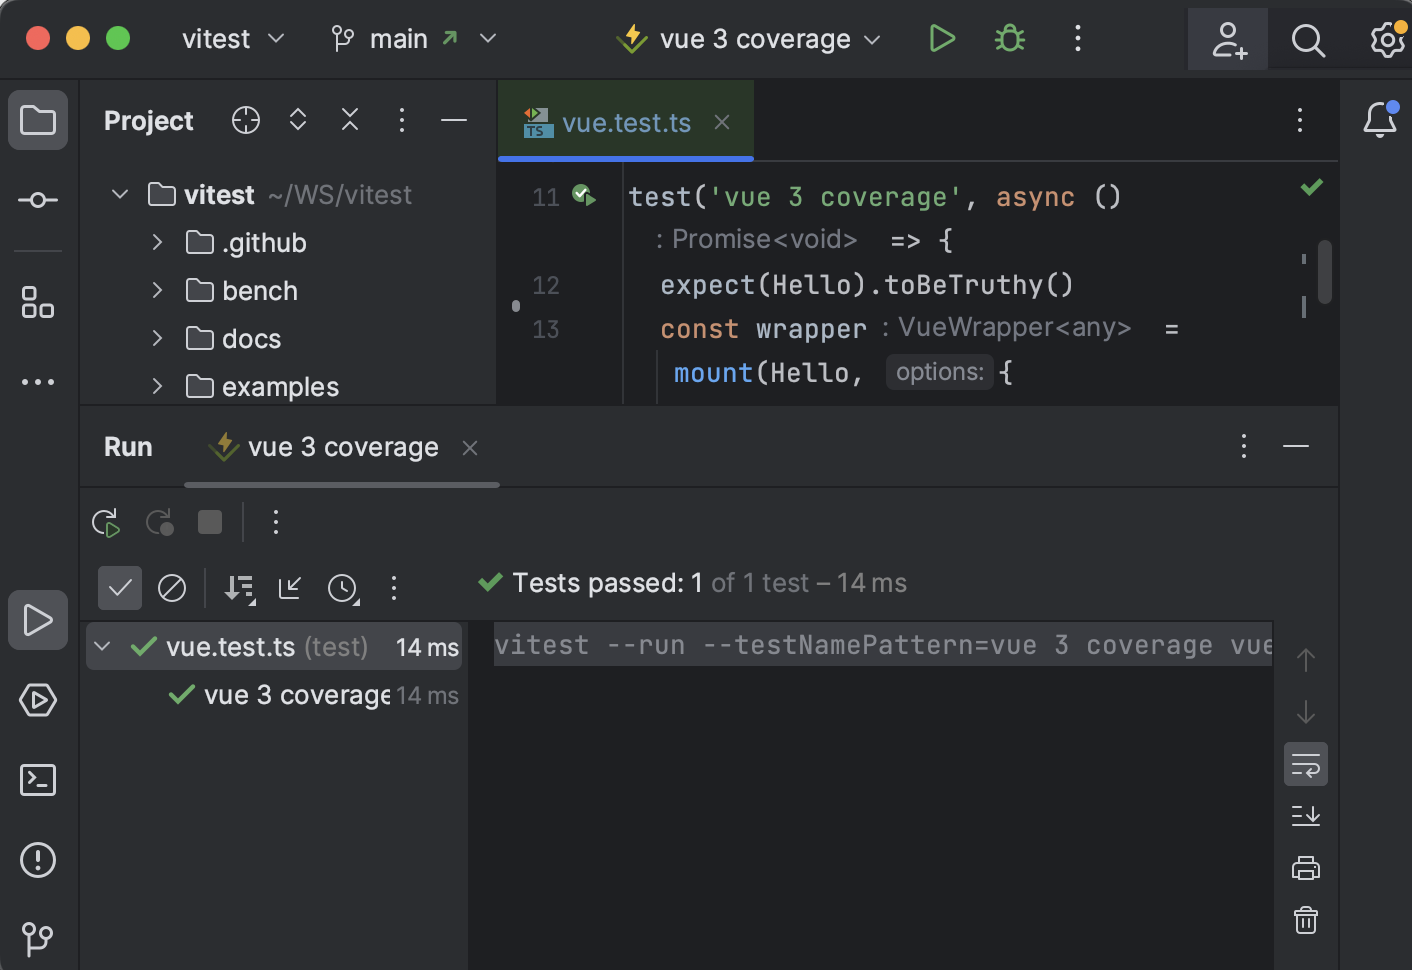
Task: Open the vitest project menu
Action: (x=233, y=38)
